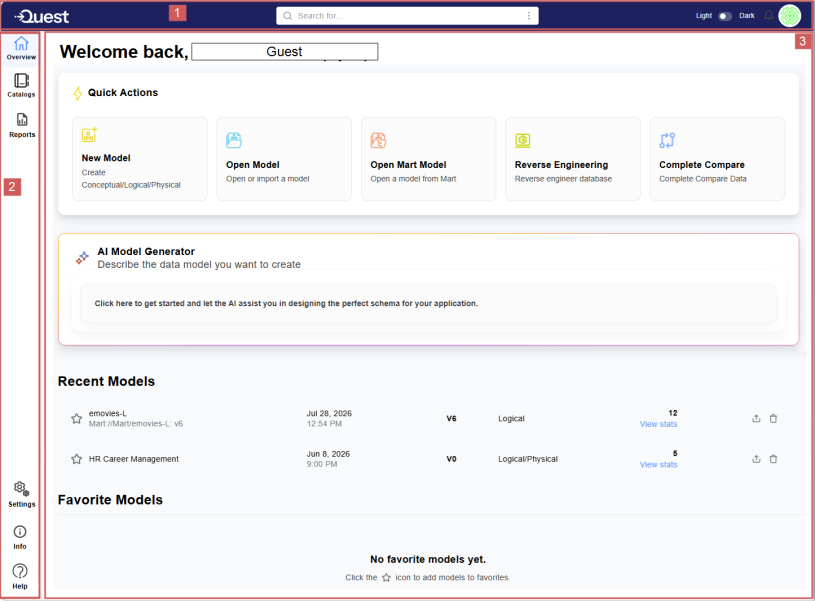Open the Info sidebar icon
Image resolution: width=815 pixels, height=601 pixels.
20,532
